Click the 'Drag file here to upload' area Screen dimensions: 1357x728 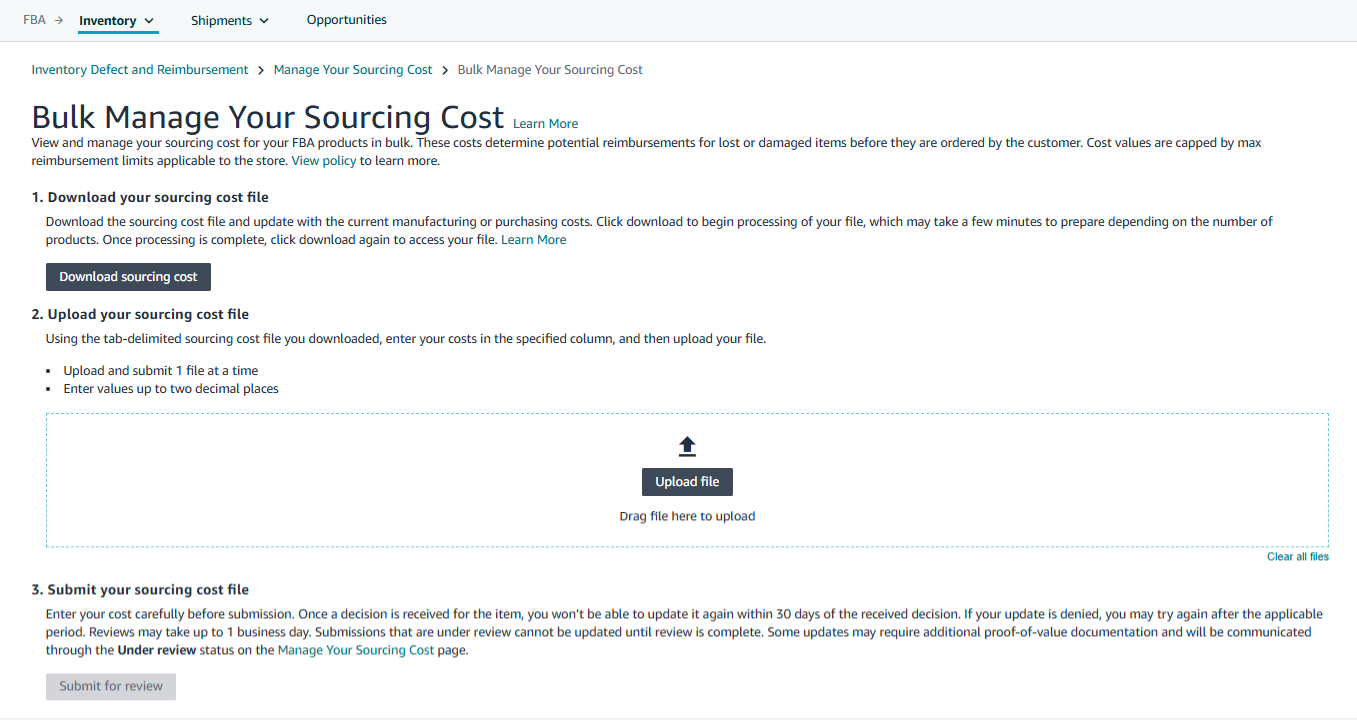tap(687, 517)
